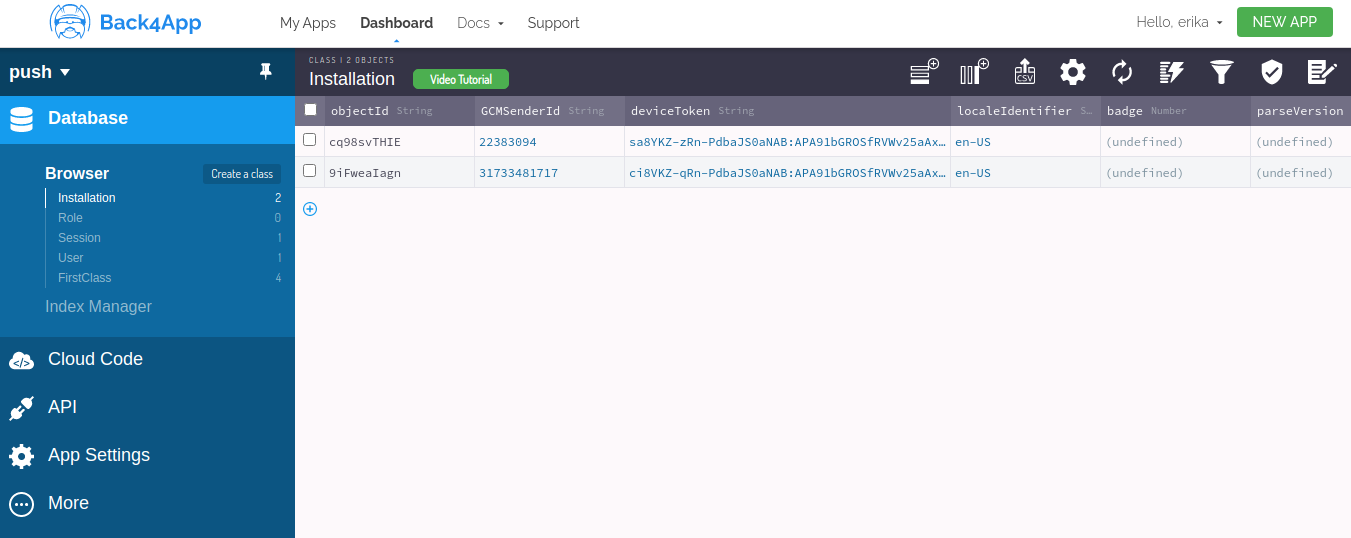Click the Back4App robot logo
Viewport: 1351px width, 538px height.
click(x=69, y=22)
